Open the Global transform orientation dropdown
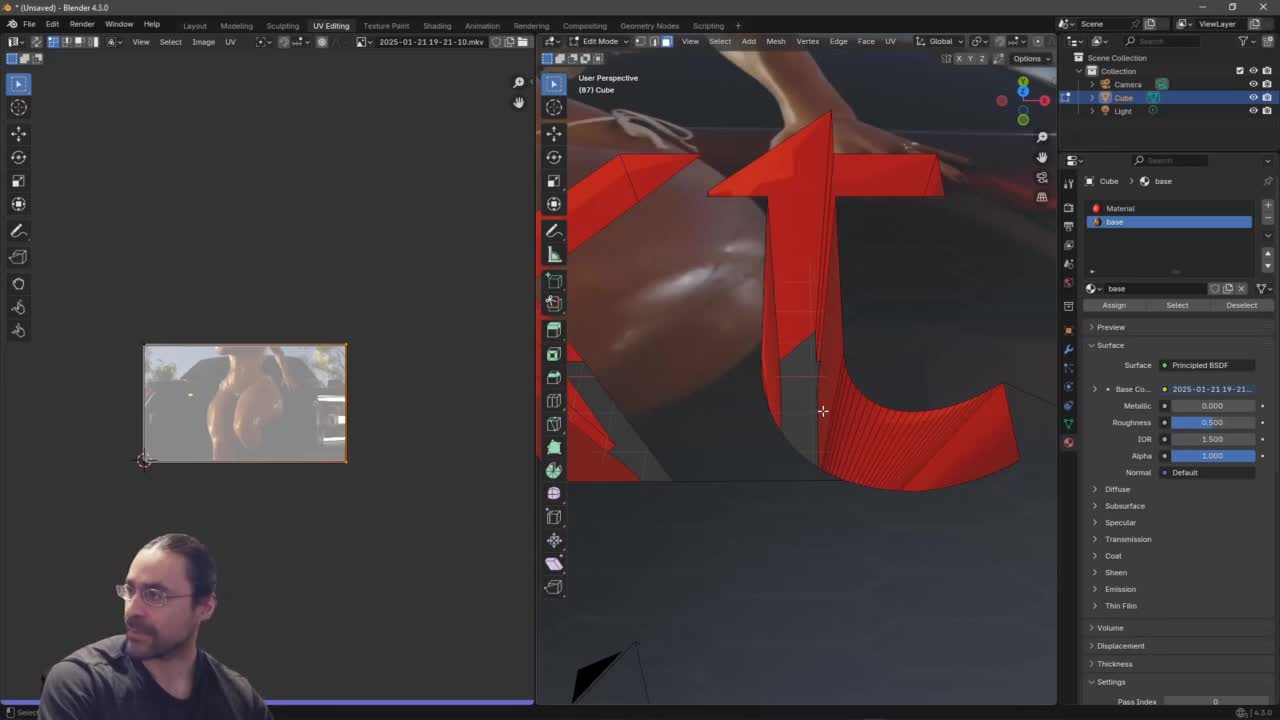The width and height of the screenshot is (1280, 720). pos(940,41)
